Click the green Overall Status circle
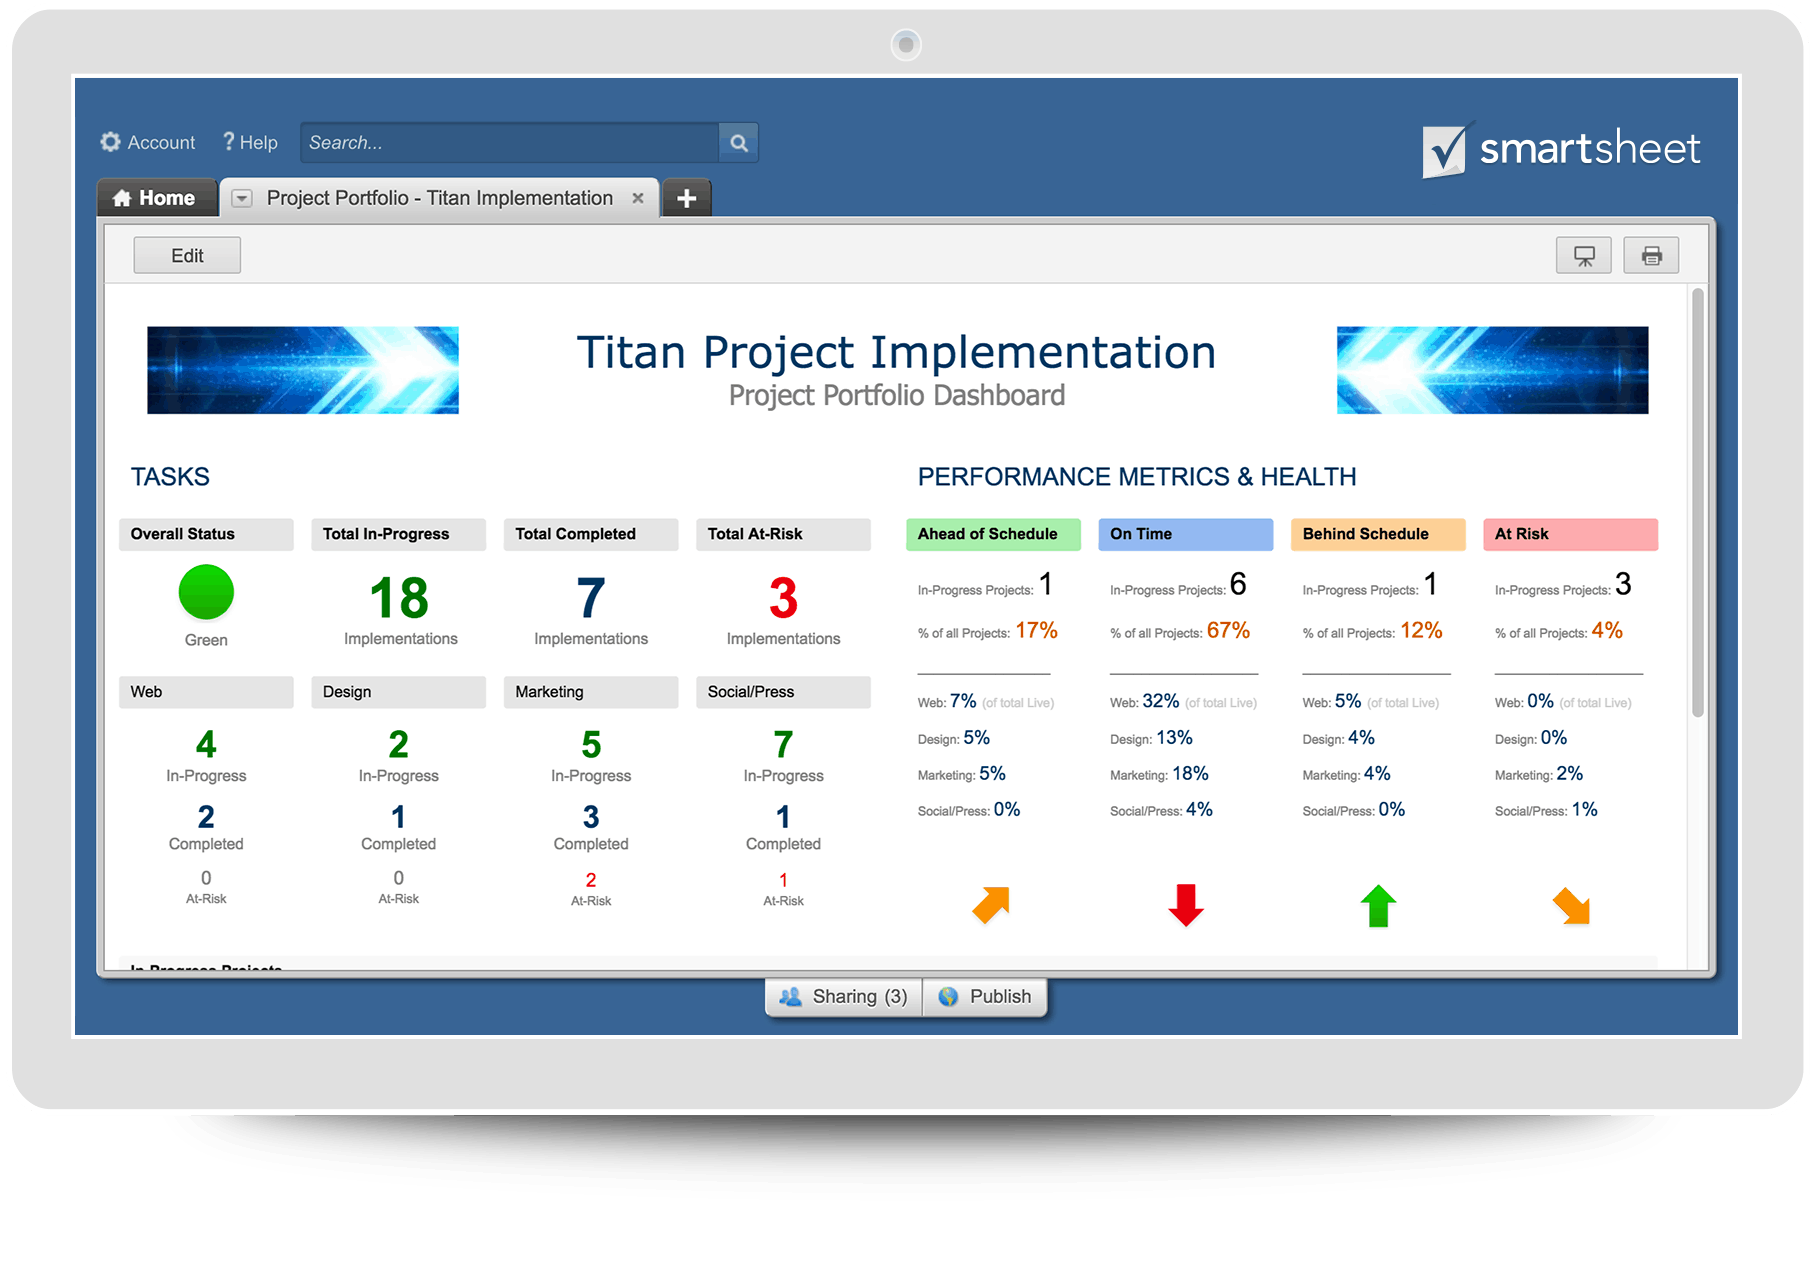Image resolution: width=1816 pixels, height=1280 pixels. pos(206,592)
